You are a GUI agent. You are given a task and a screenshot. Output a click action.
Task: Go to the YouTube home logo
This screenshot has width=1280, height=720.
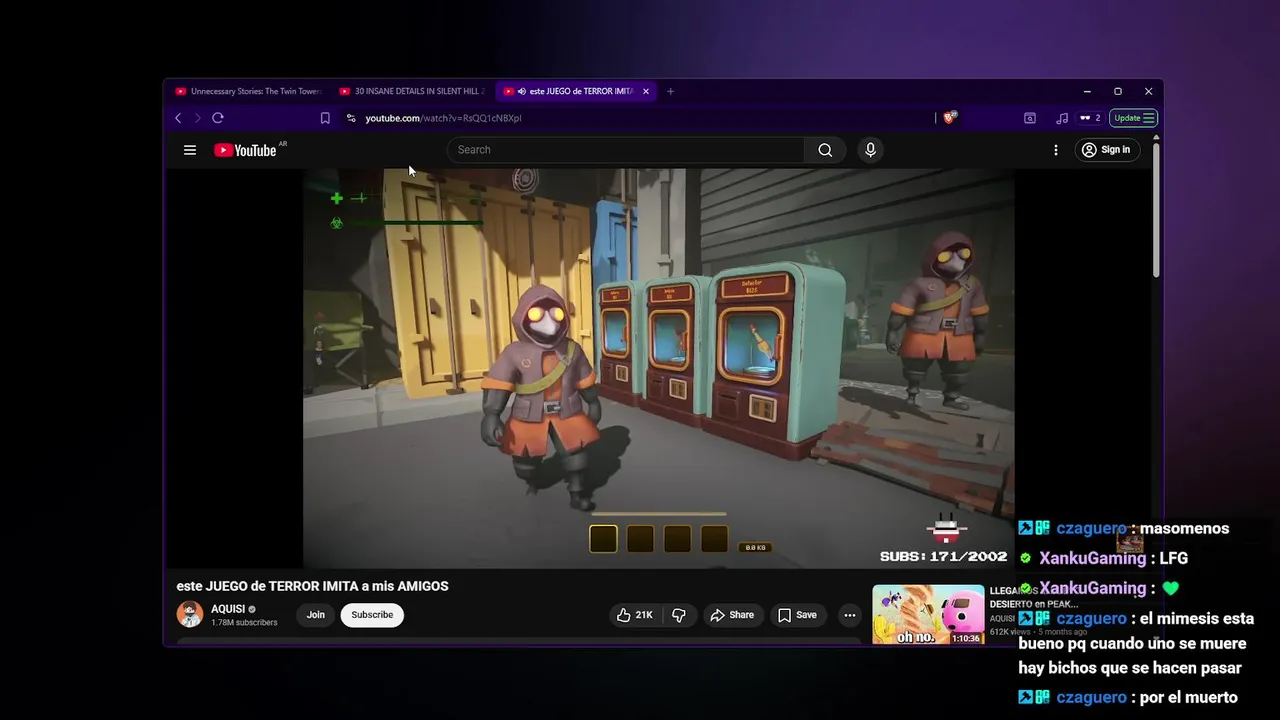pos(245,150)
